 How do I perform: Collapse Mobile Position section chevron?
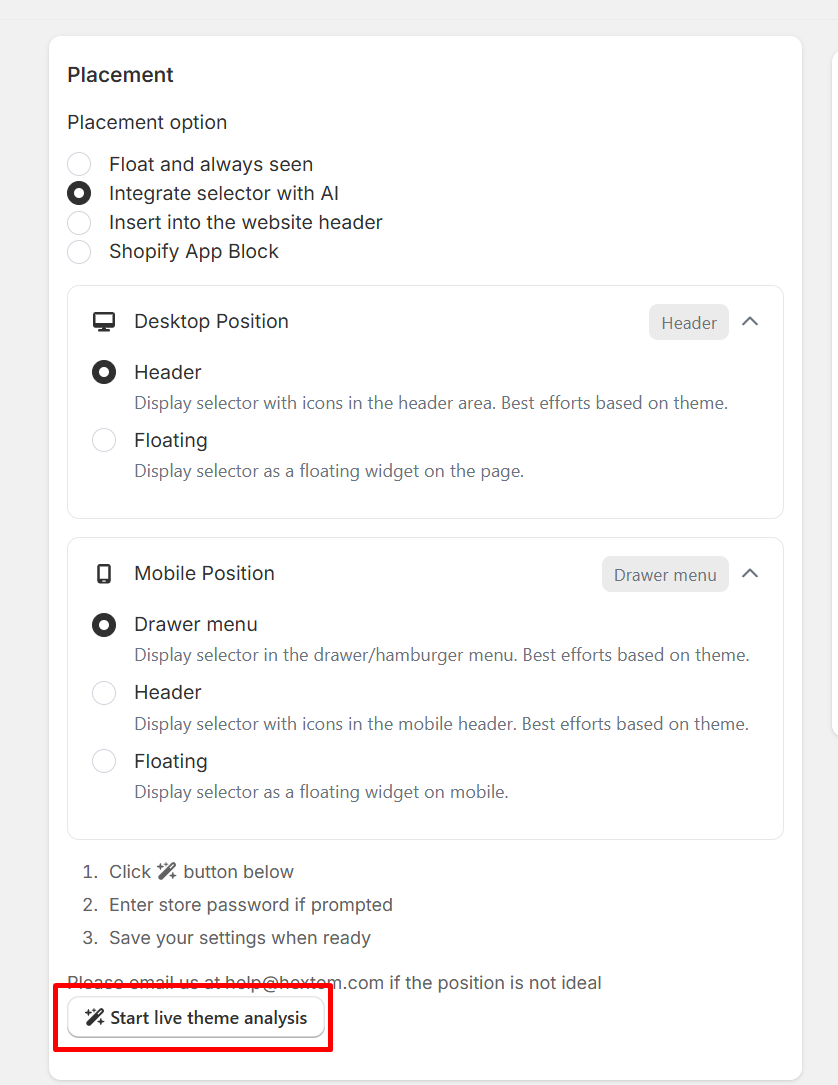[750, 574]
